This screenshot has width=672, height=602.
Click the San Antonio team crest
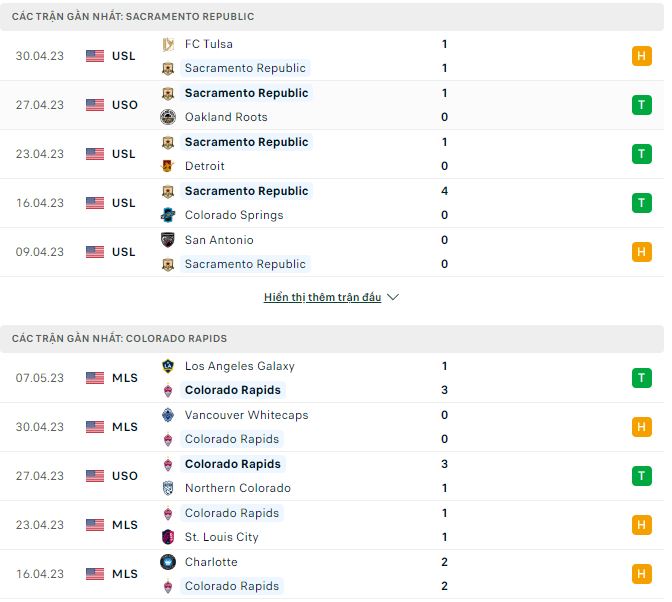click(x=168, y=240)
